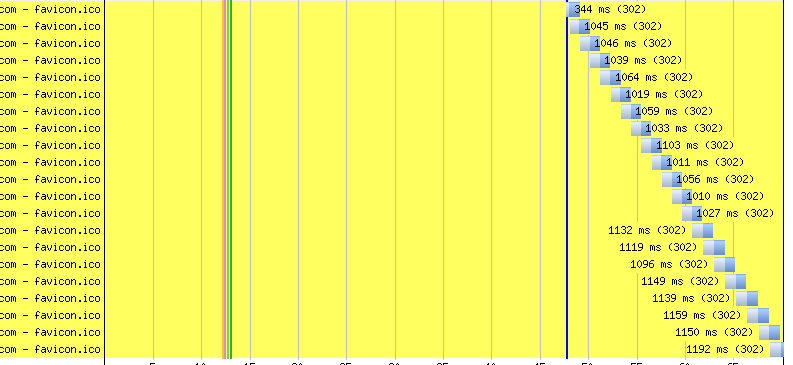Click the '1019 ms (302)' timing label
Screen dimensions: 793x365
pos(664,95)
